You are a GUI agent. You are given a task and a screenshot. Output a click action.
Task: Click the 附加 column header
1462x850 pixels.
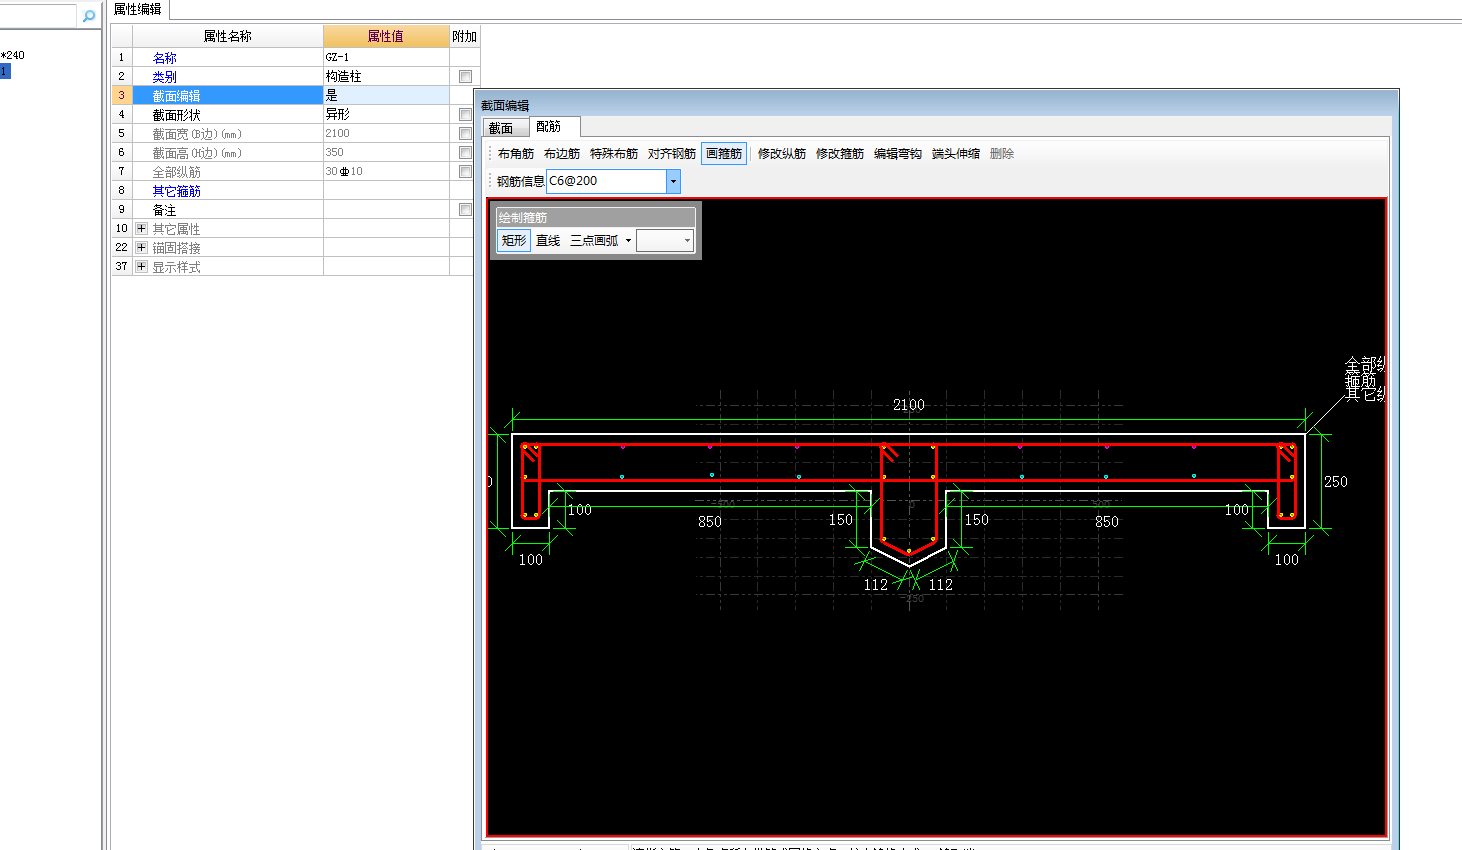point(465,37)
